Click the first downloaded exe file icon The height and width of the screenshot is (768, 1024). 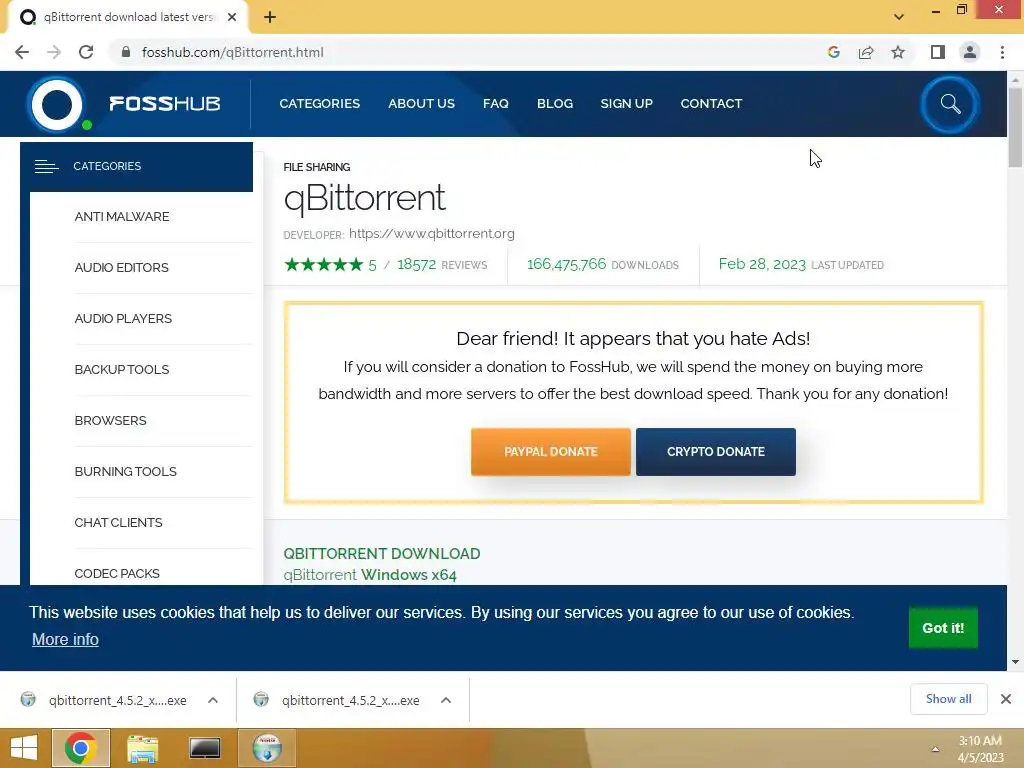tap(28, 699)
